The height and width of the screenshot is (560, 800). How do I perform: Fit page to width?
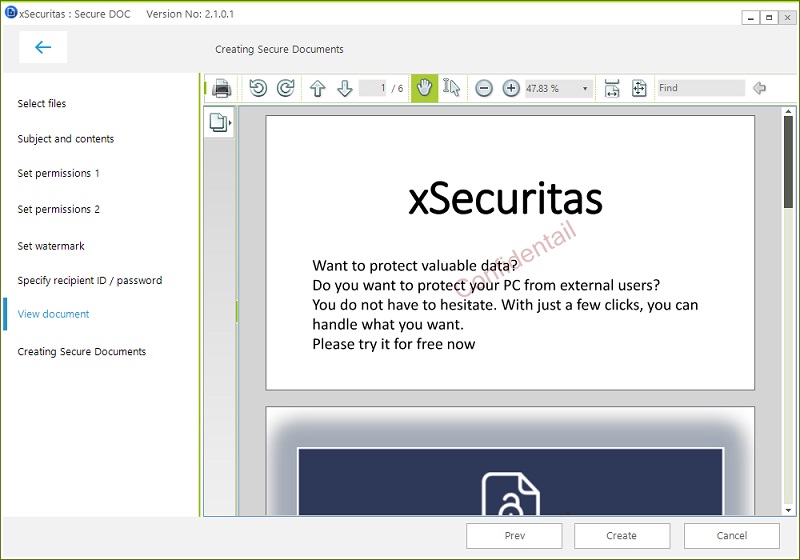pyautogui.click(x=612, y=88)
